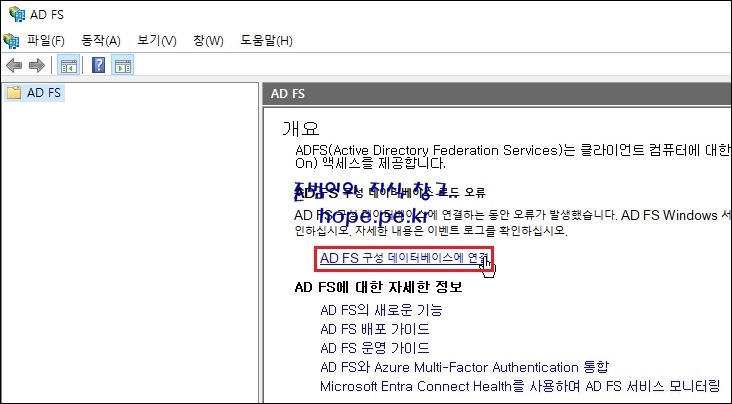Image resolution: width=732 pixels, height=404 pixels.
Task: Open the 파일(F) menu
Action: [45, 41]
